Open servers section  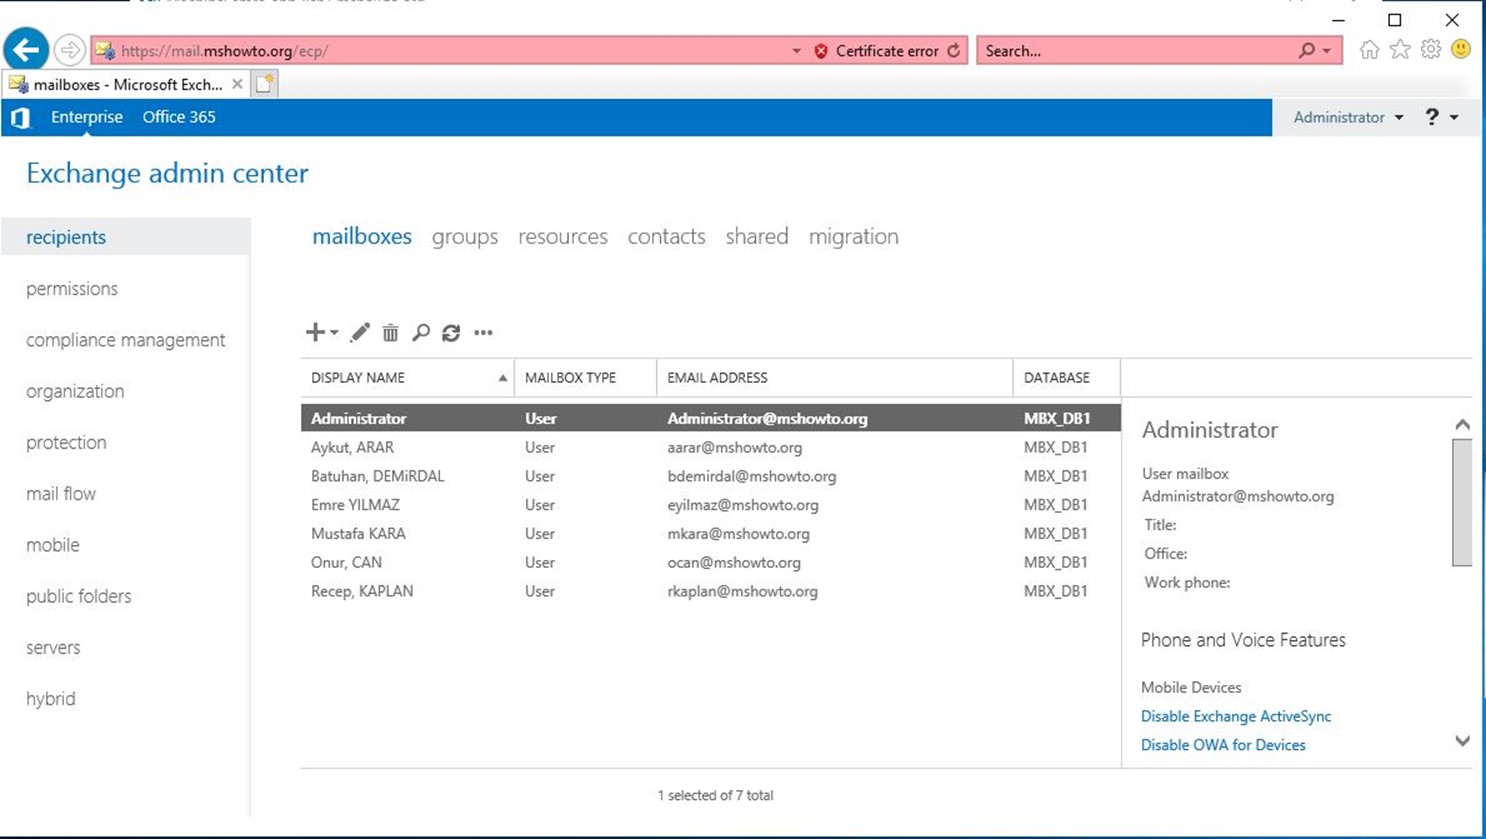point(53,648)
